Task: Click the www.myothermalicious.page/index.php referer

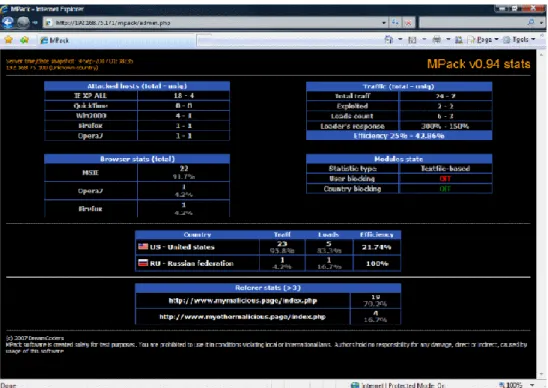Action: click(x=243, y=317)
